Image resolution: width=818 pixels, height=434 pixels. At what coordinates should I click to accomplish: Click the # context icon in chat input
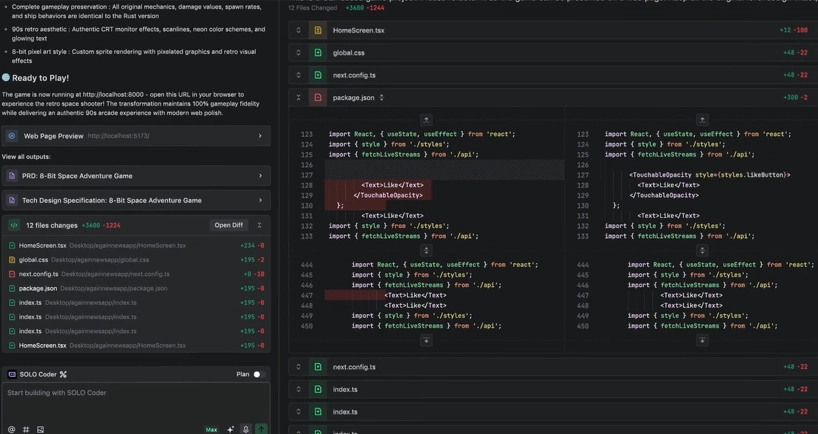[x=26, y=429]
